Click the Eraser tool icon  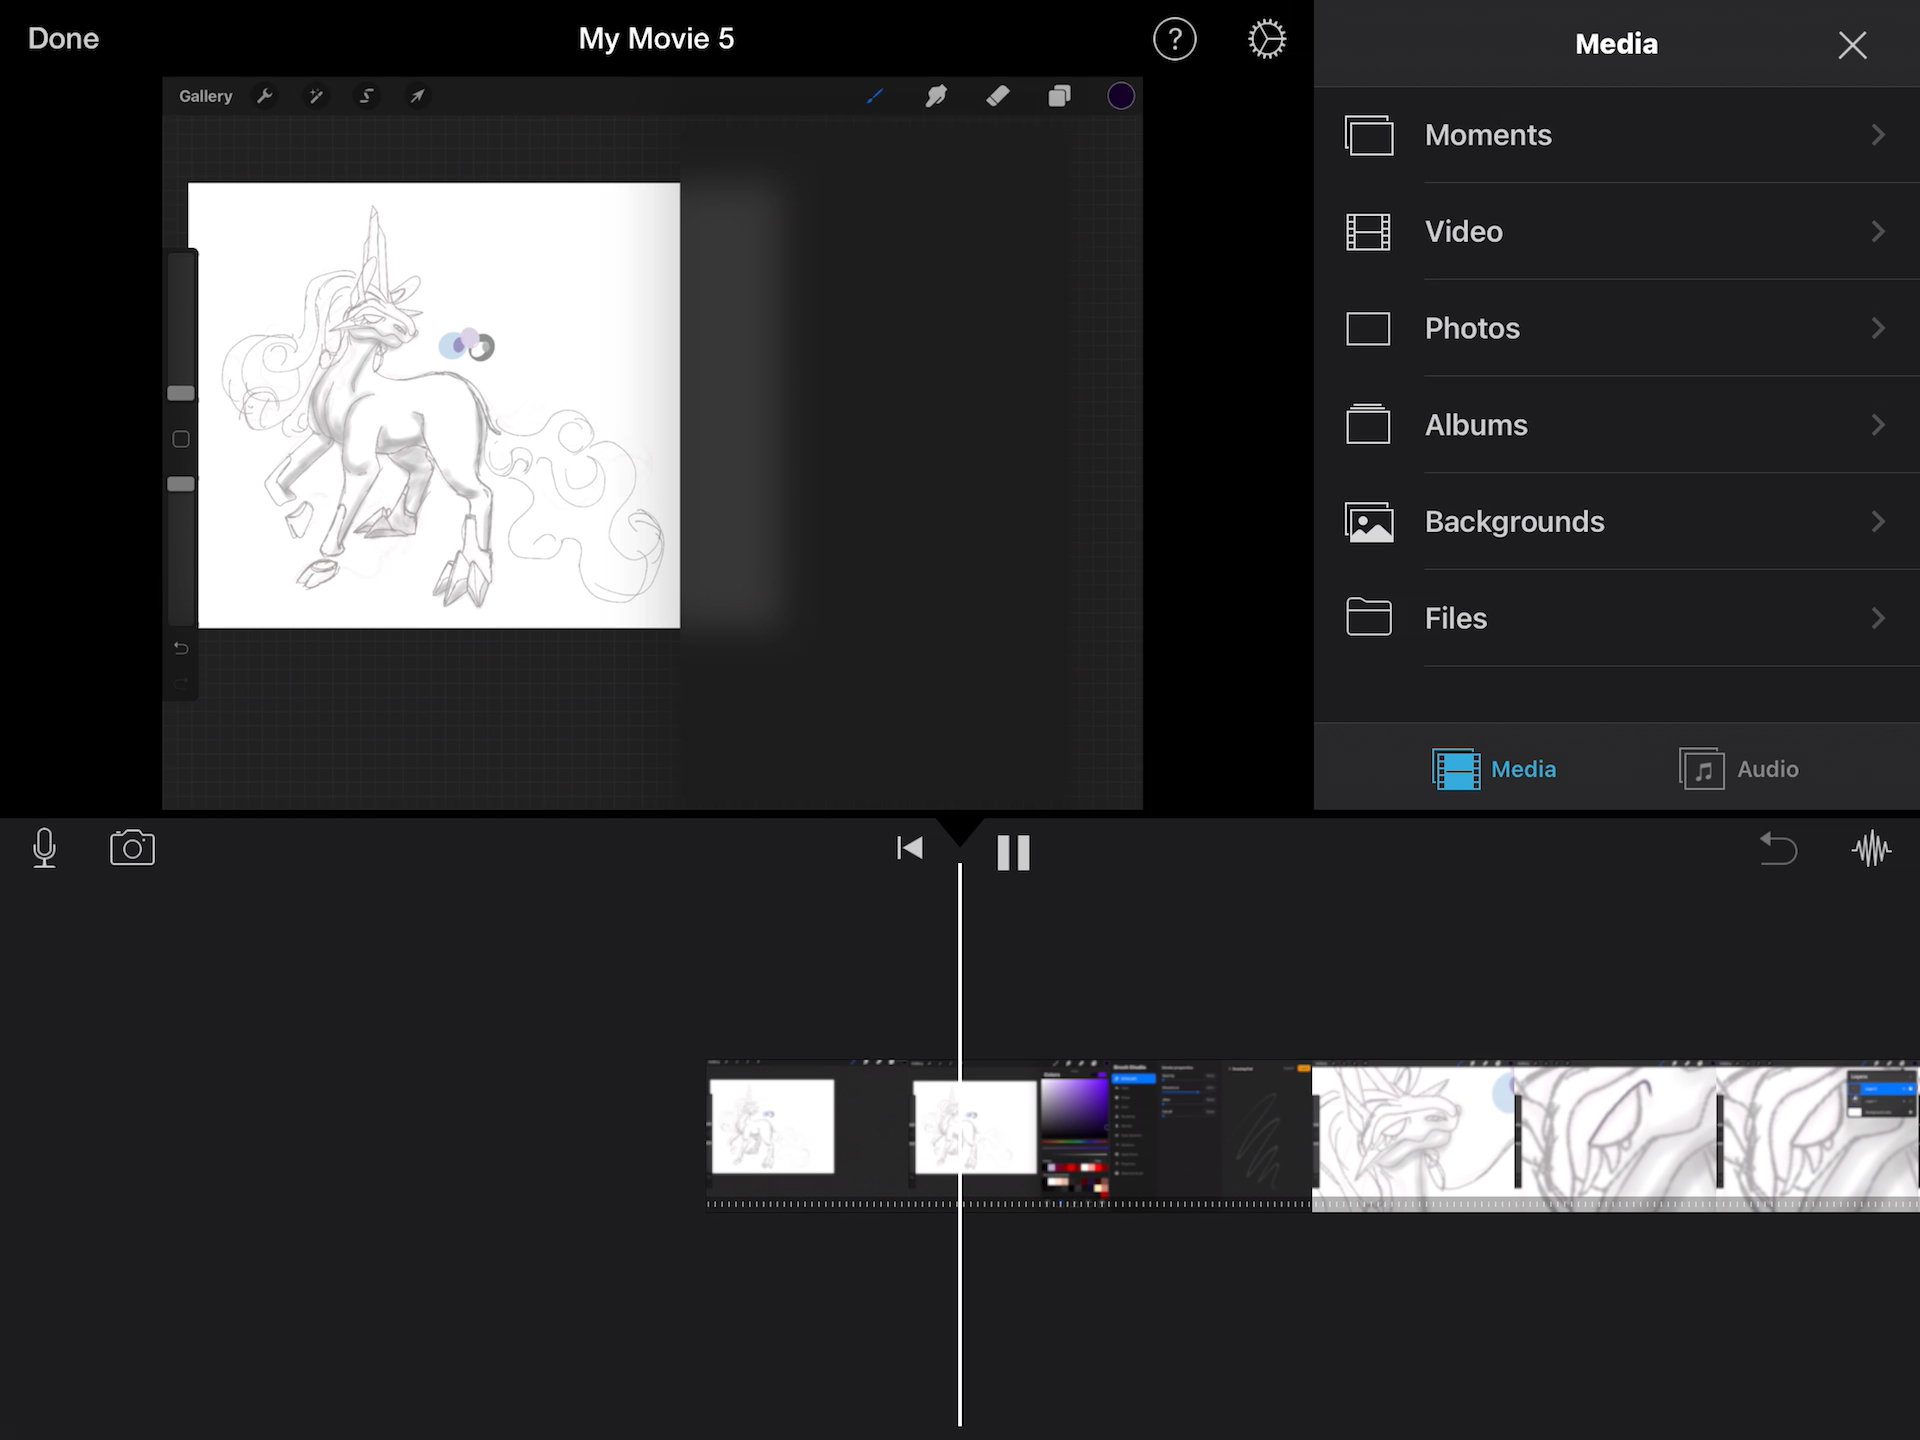point(998,96)
